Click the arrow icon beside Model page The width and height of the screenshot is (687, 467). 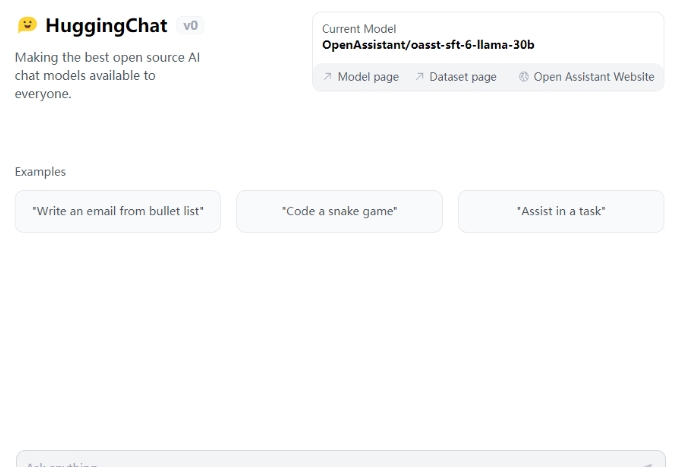[327, 77]
